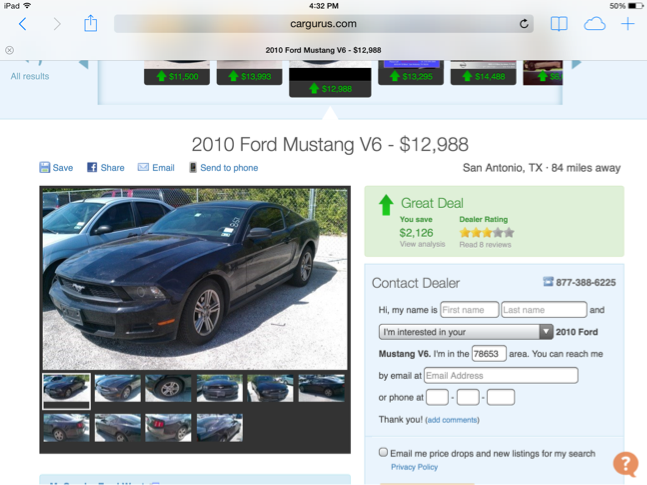Save this Mustang listing
The height and width of the screenshot is (485, 647).
(56, 168)
